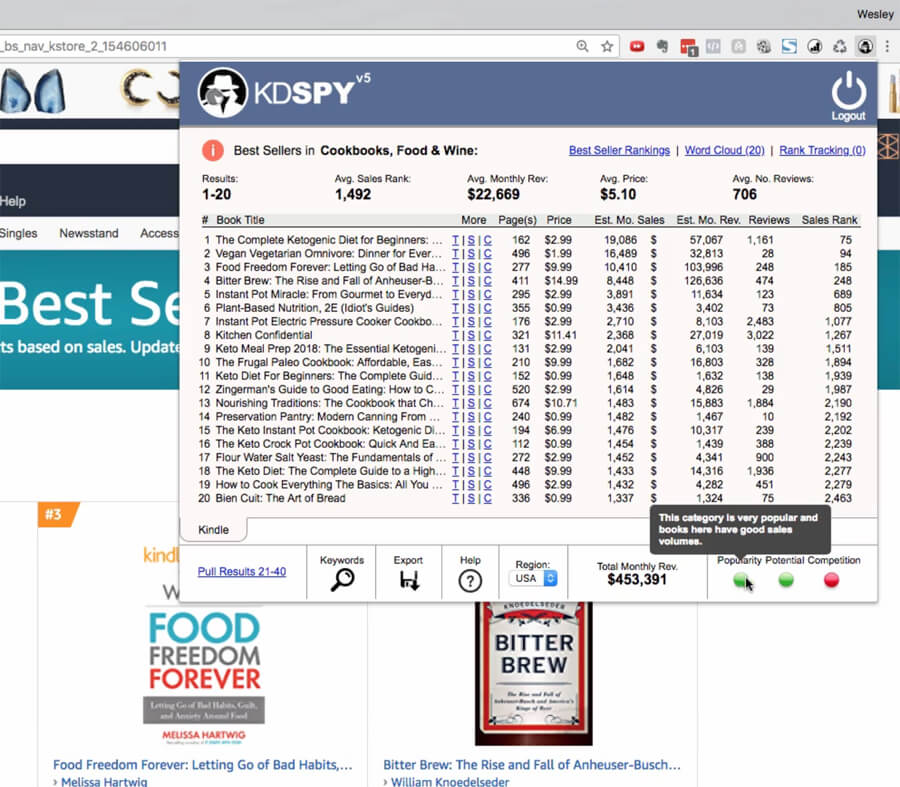Open Melissa Hartwig author link
Viewport: 900px width, 787px height.
pos(104,781)
